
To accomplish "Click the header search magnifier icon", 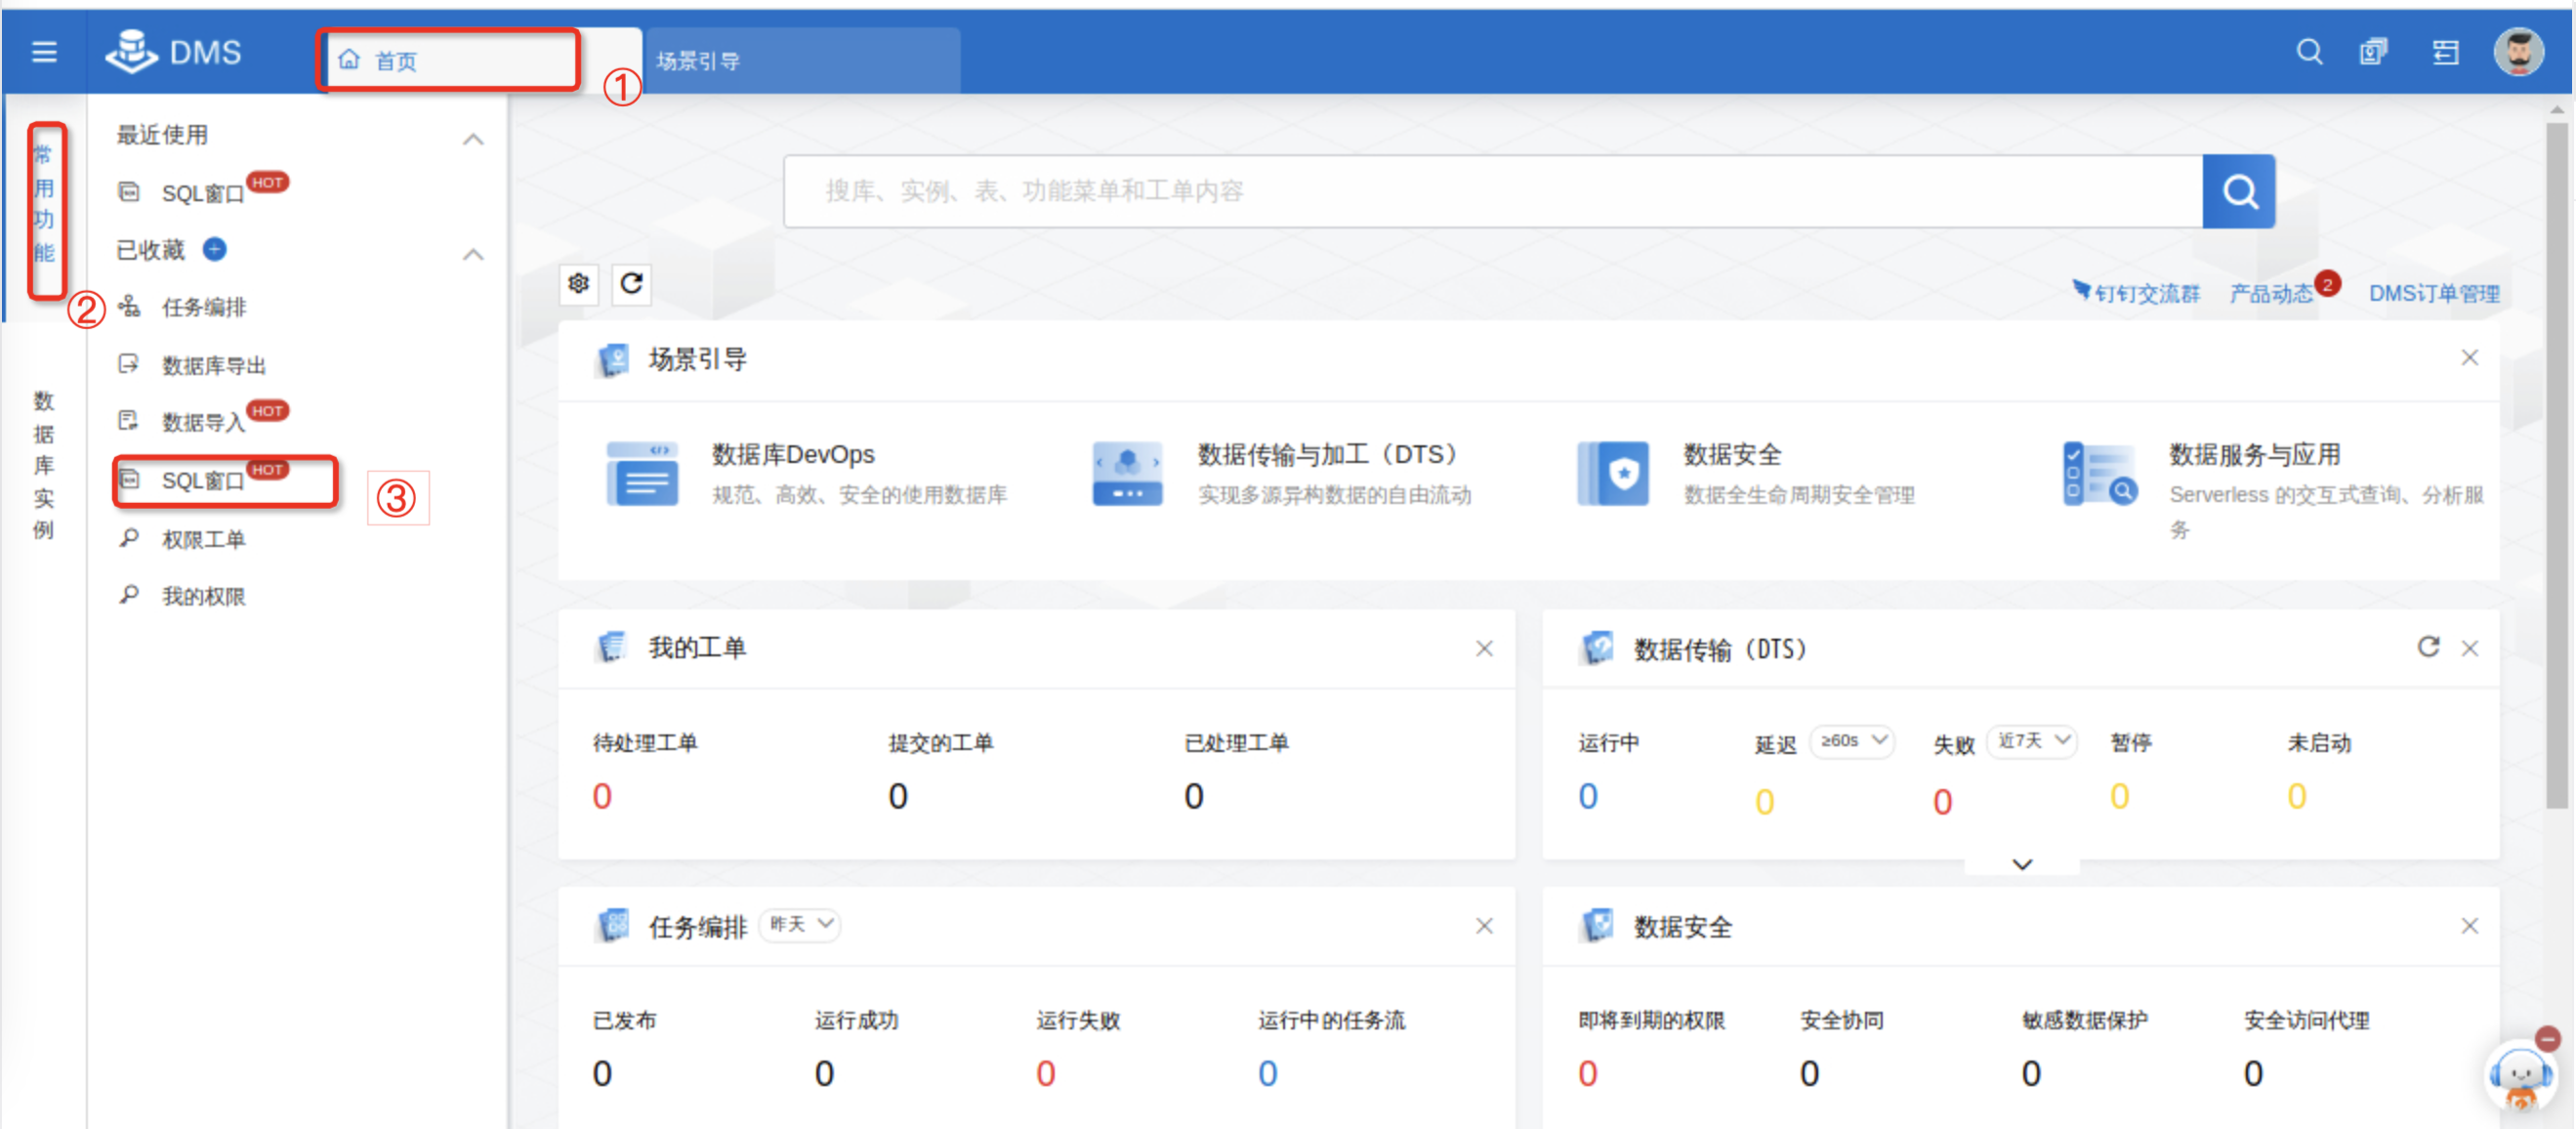I will 2309,52.
